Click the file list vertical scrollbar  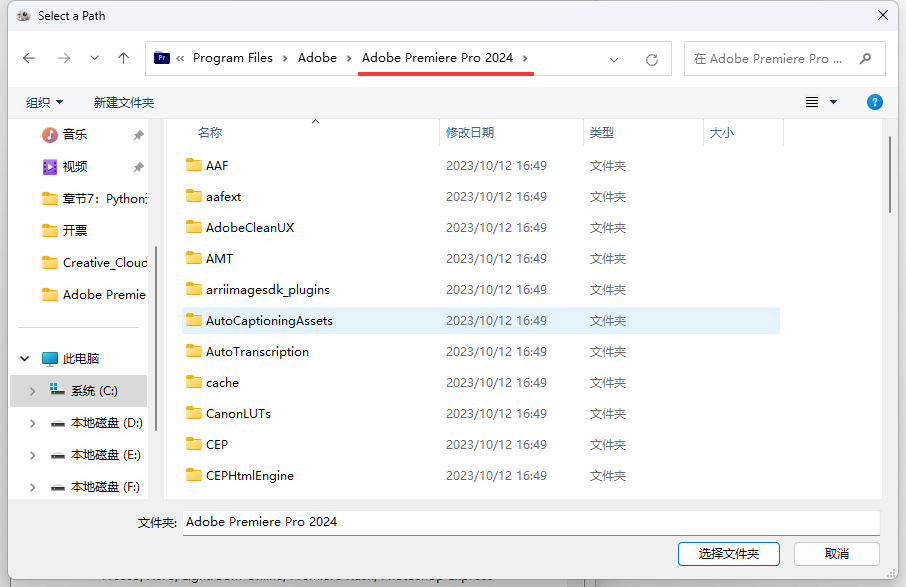890,175
